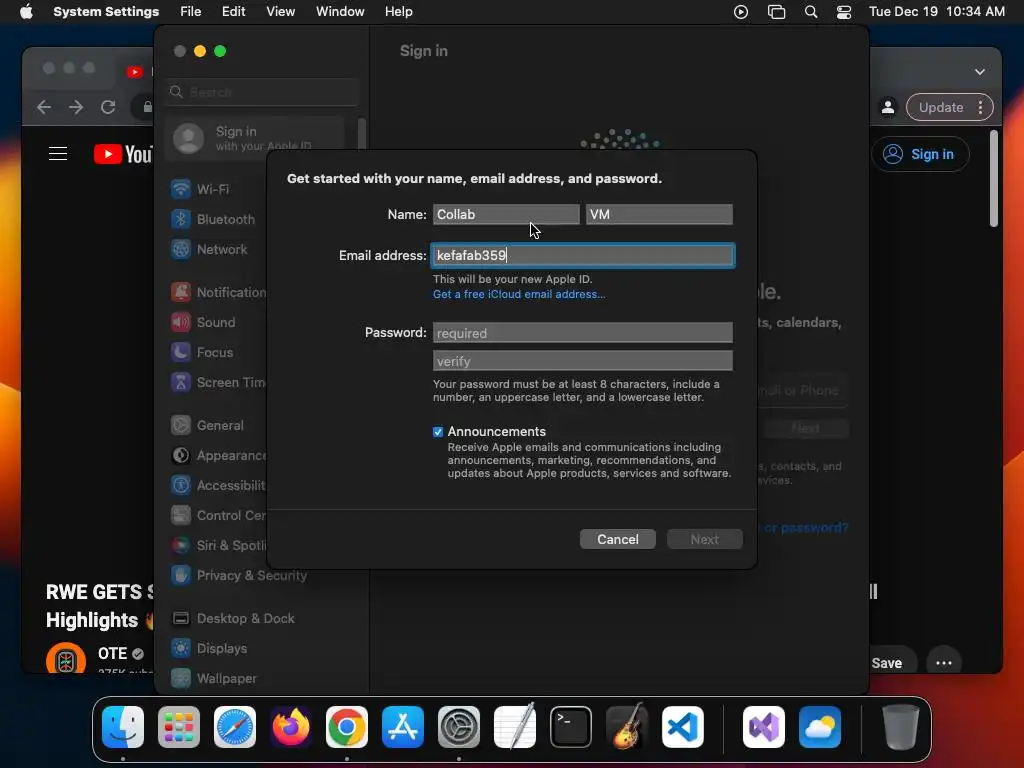Screen dimensions: 1024x768
Task: Open Privacy & Security settings icon
Action: click(181, 575)
